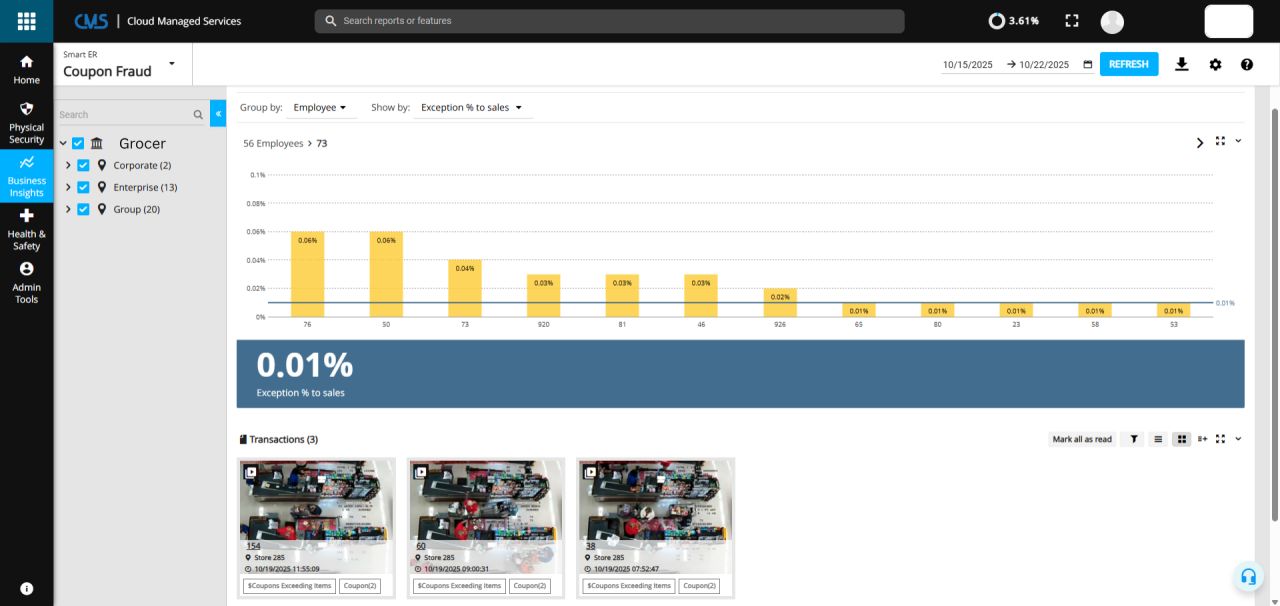Uncheck the Grocer checkbox
The height and width of the screenshot is (606, 1280).
pyautogui.click(x=78, y=143)
